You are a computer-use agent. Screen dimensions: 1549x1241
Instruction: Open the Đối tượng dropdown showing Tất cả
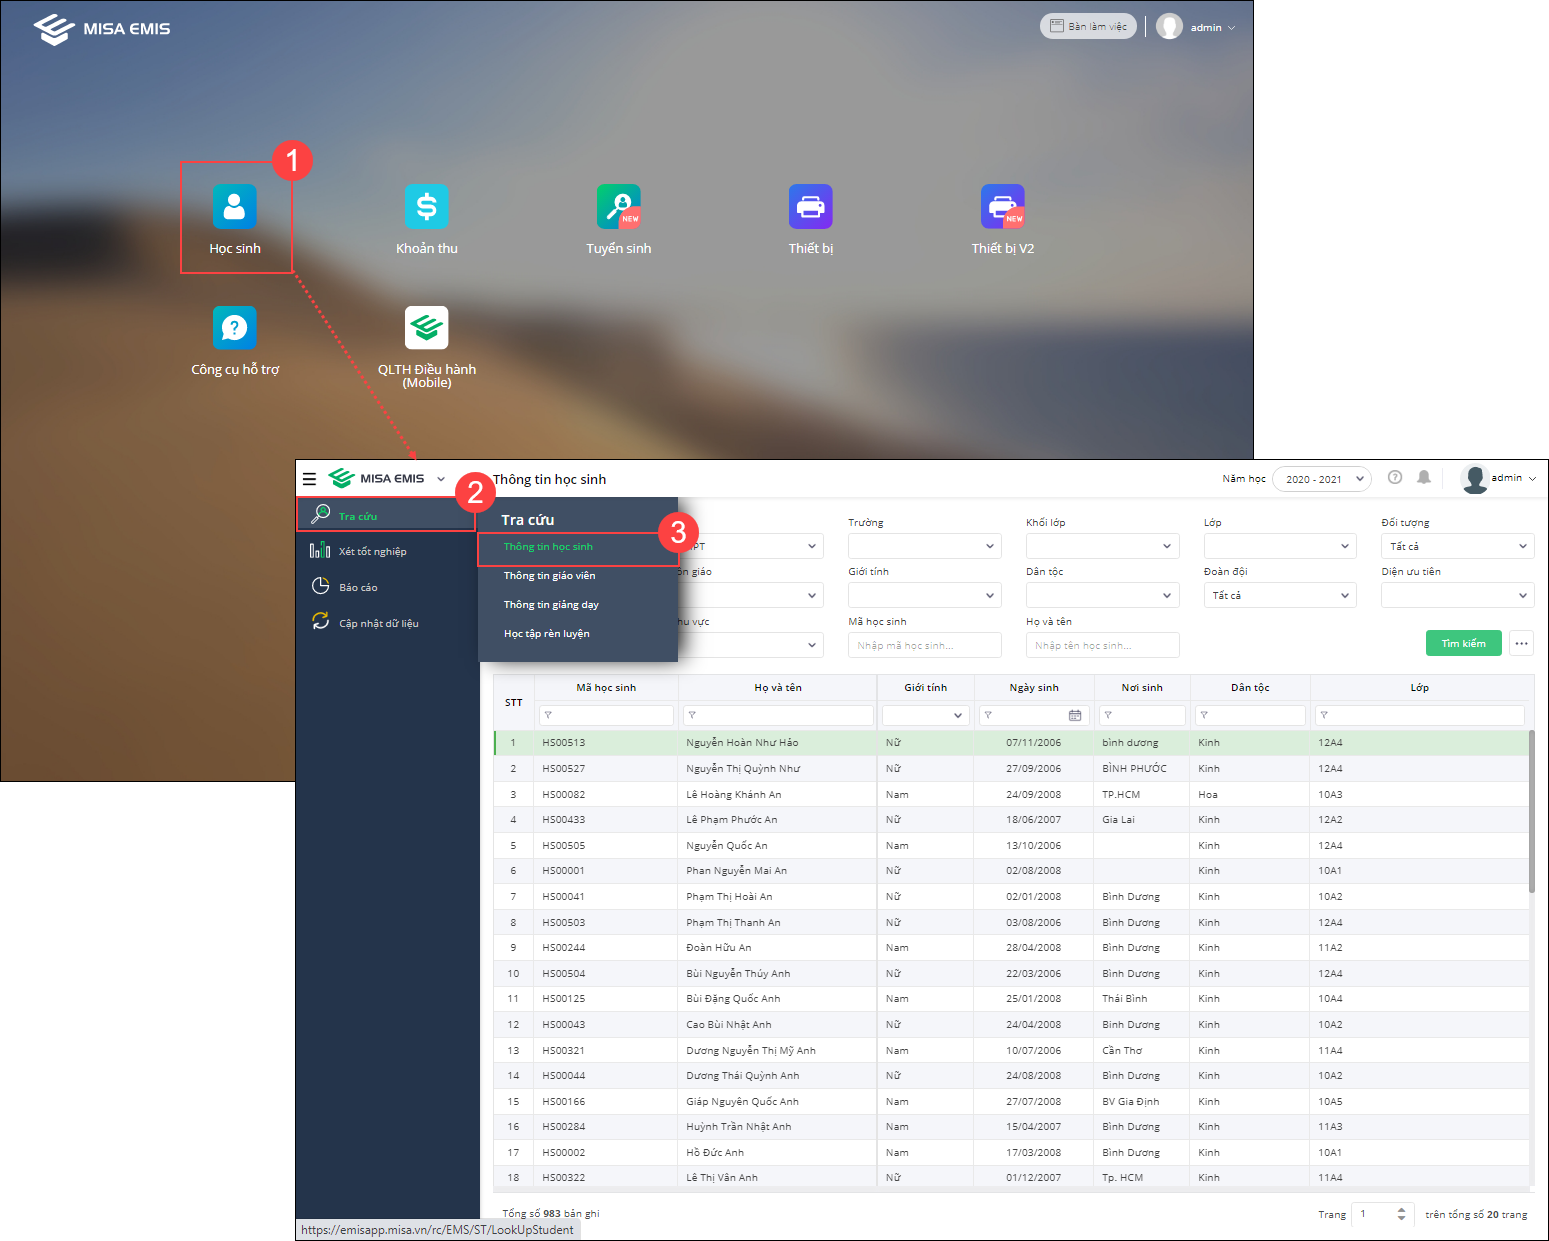tap(1457, 546)
